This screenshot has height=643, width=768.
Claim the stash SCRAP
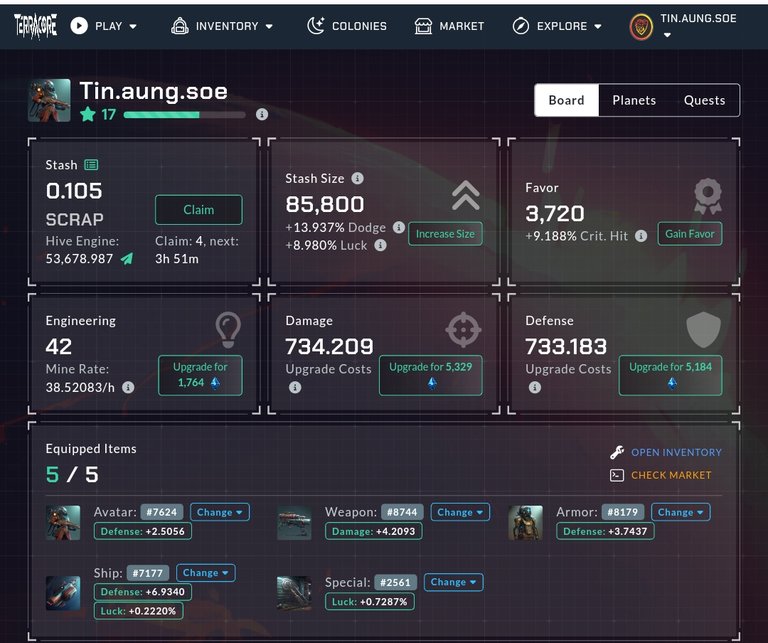tap(199, 210)
